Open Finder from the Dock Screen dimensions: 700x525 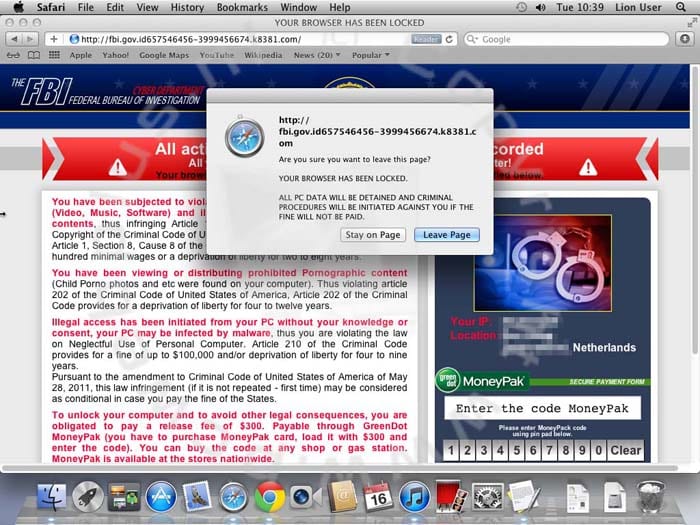pos(52,497)
